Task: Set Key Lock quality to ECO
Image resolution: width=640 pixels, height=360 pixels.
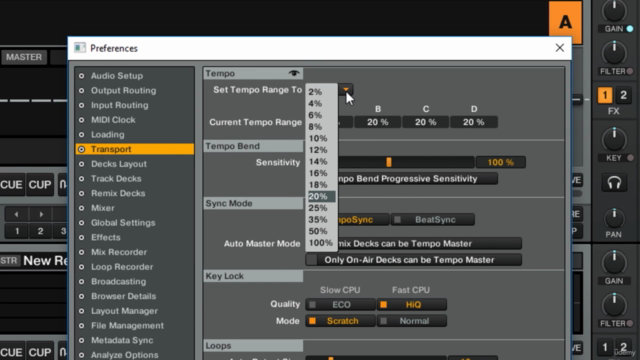Action: coord(340,304)
